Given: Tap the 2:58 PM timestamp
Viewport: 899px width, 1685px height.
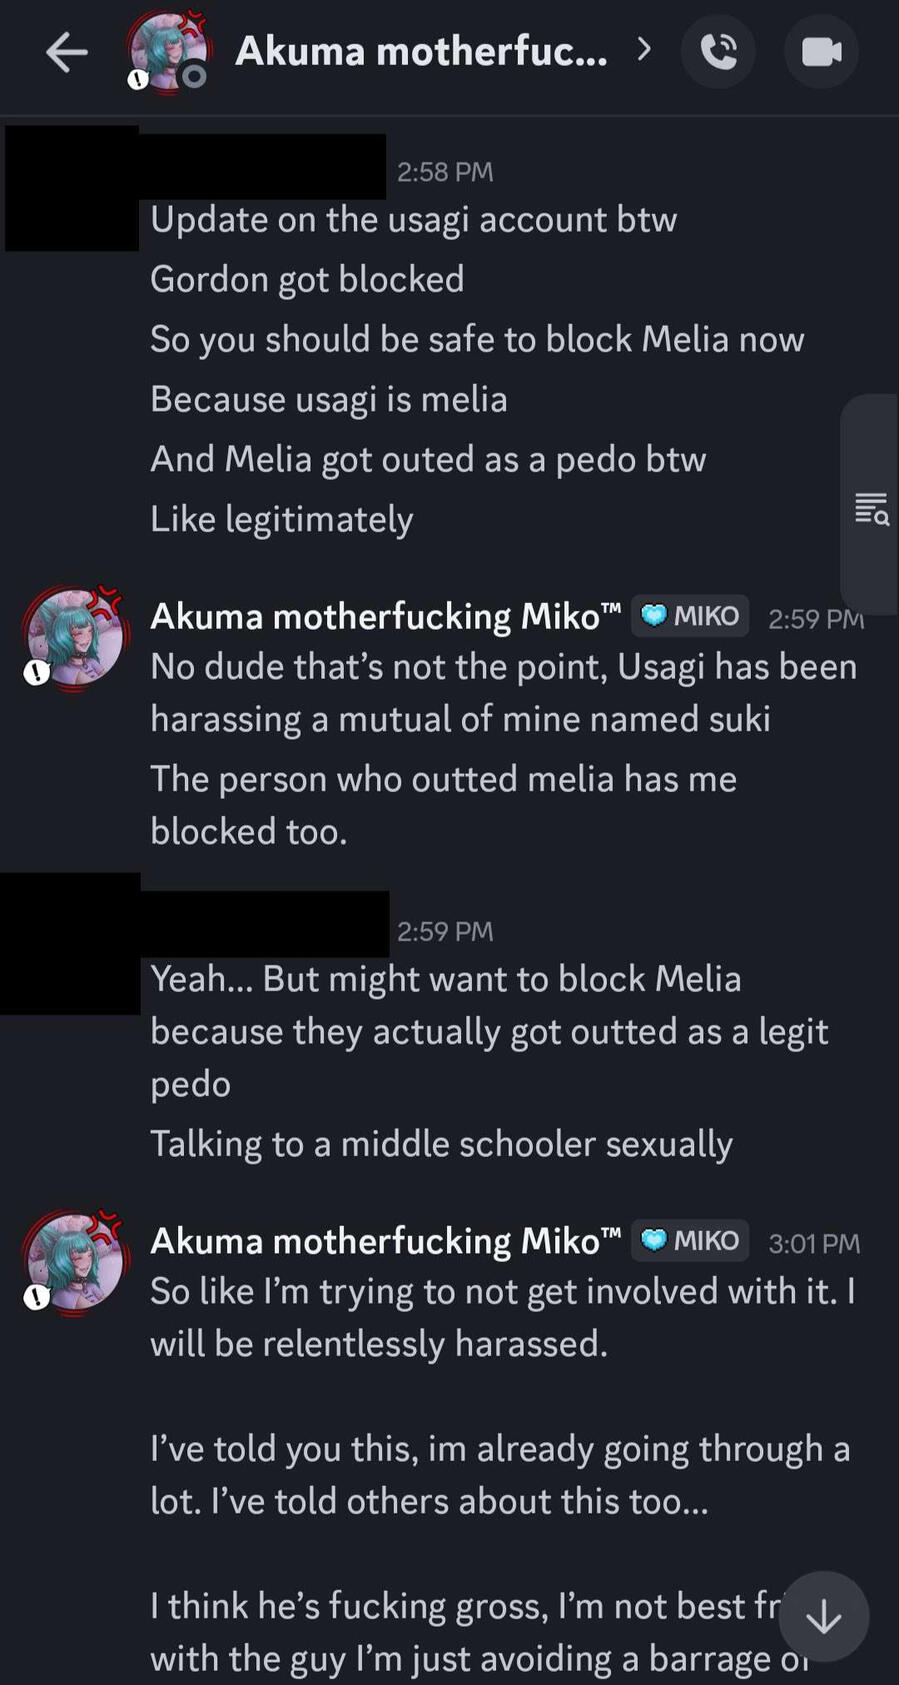Looking at the screenshot, I should click(445, 172).
